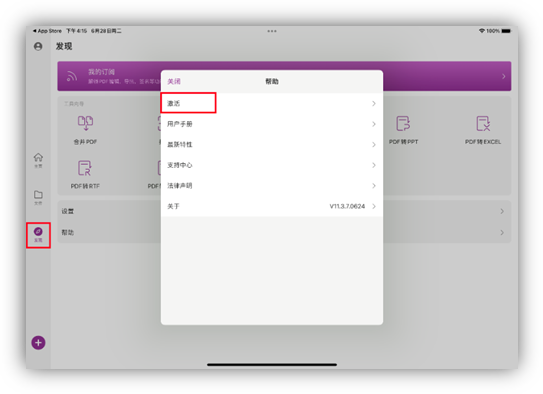Image resolution: width=543 pixels, height=394 pixels.
Task: Expand chevron on background 帮助 row
Action: pos(502,232)
